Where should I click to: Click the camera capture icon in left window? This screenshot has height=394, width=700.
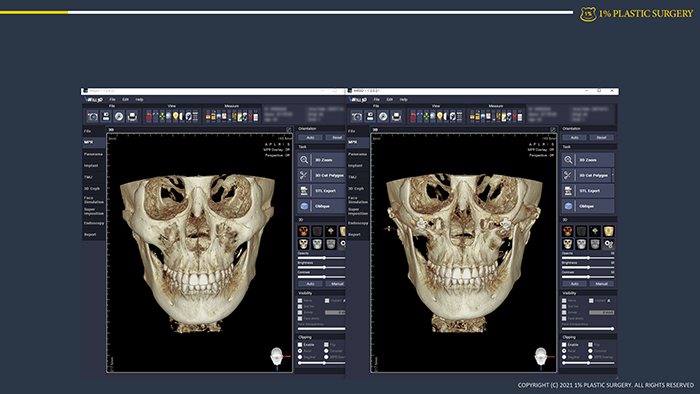tap(92, 116)
